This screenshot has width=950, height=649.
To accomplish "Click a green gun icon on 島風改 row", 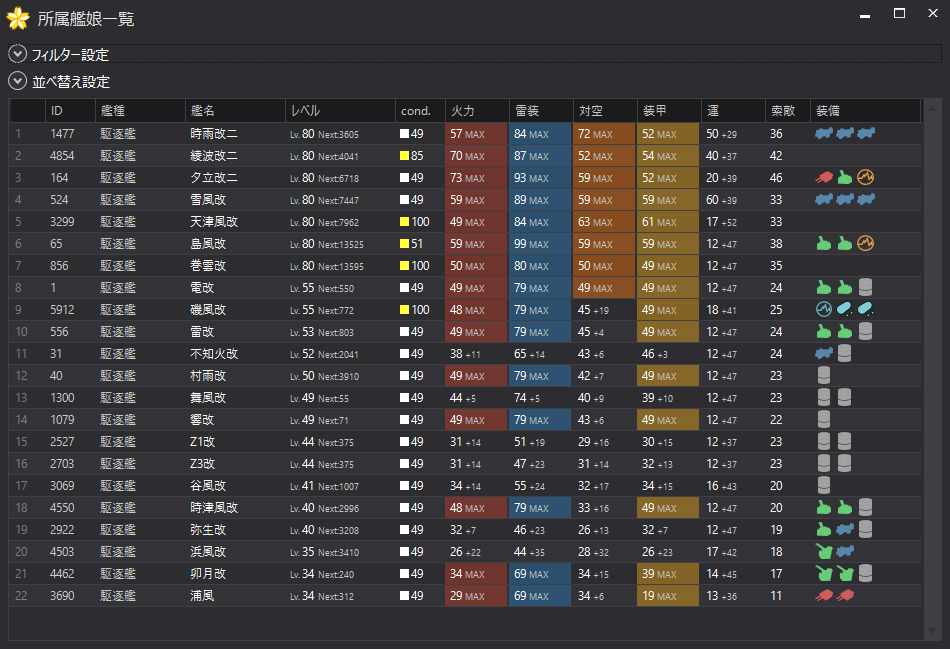I will pyautogui.click(x=822, y=243).
